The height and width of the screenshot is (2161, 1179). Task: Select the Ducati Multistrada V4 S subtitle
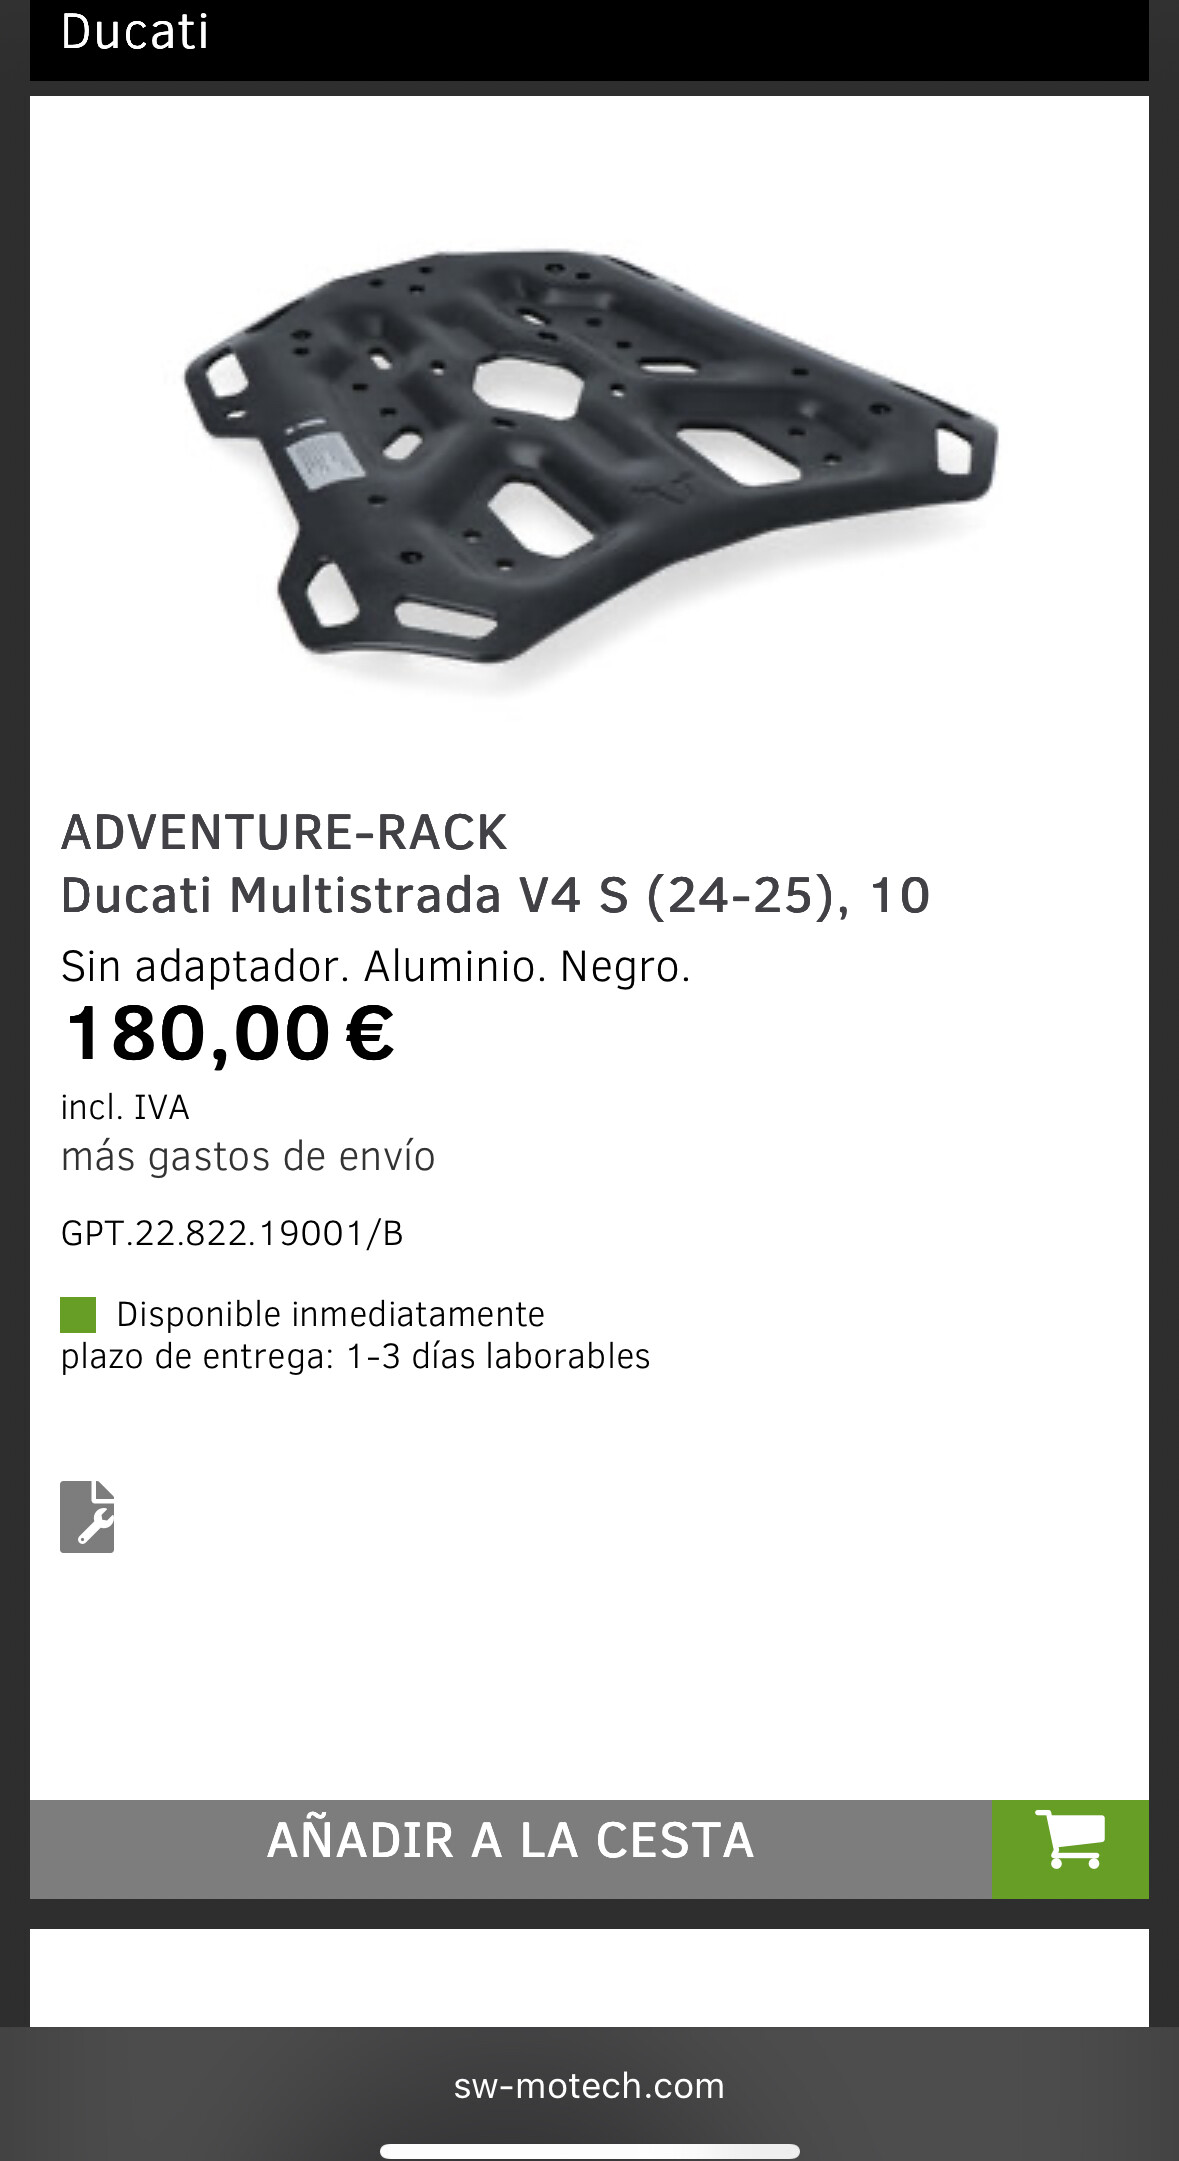pyautogui.click(x=495, y=895)
